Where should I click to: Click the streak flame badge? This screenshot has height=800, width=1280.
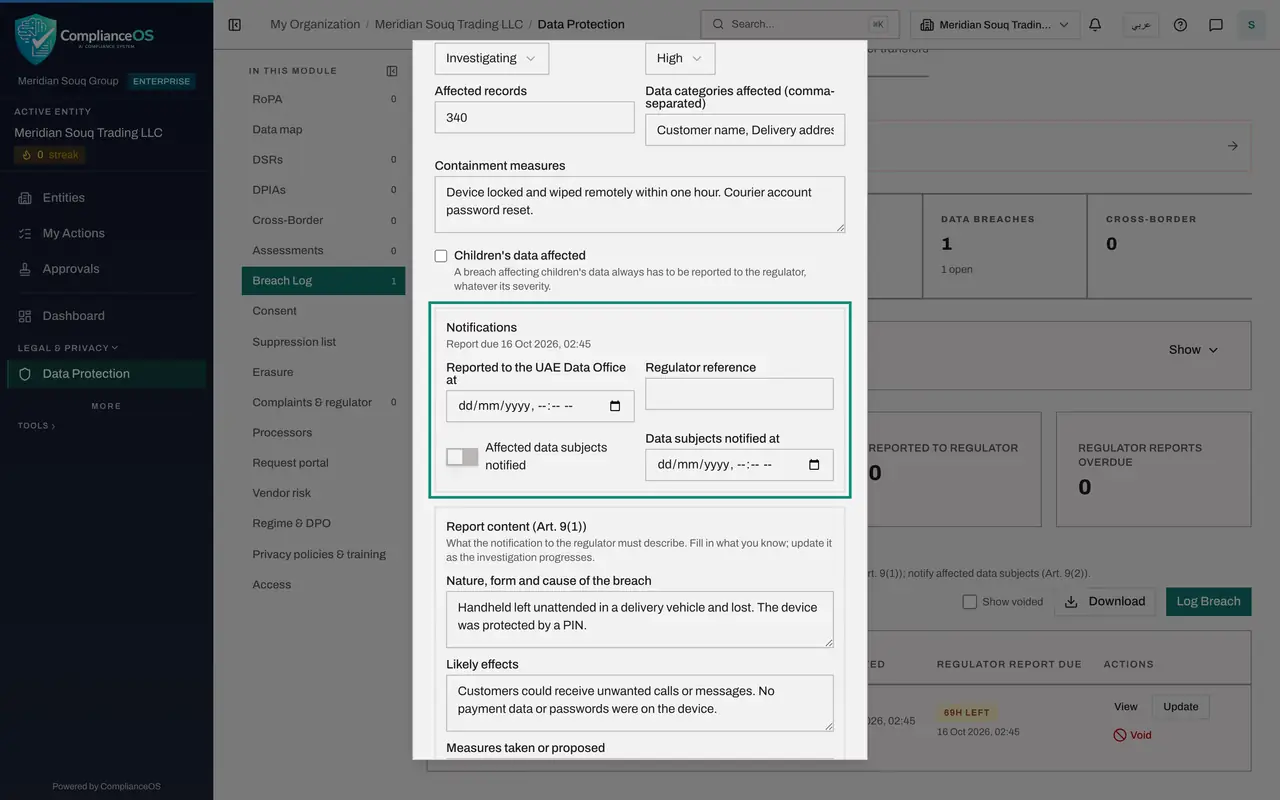pyautogui.click(x=50, y=155)
